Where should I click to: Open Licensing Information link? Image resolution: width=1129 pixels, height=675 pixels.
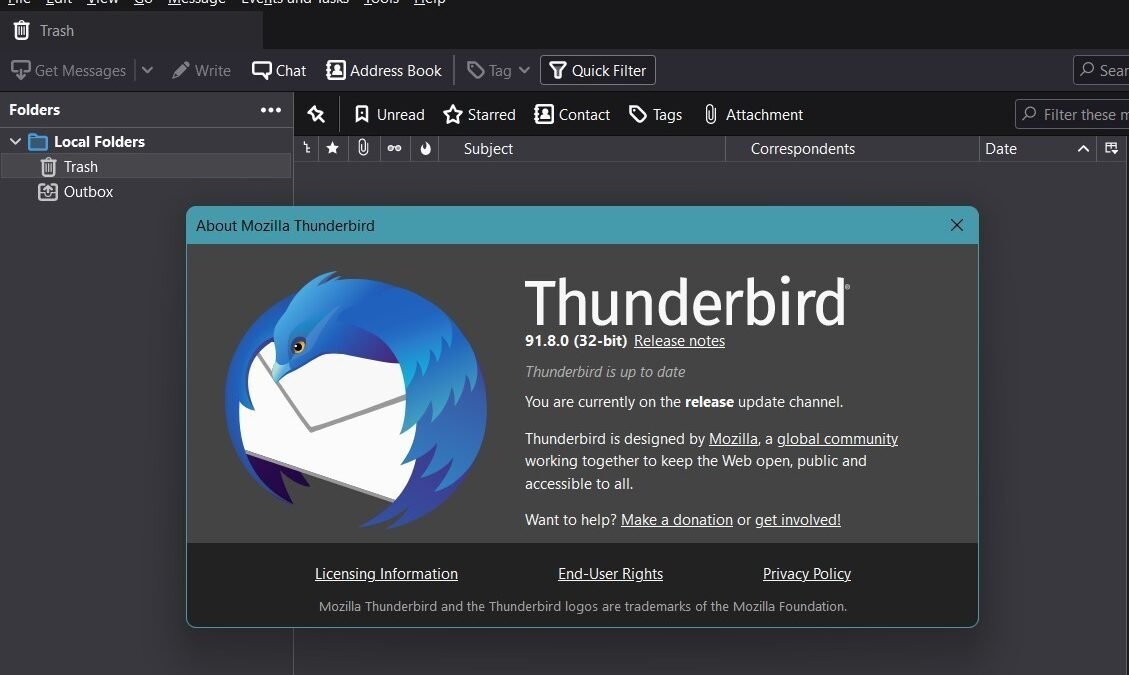386,574
